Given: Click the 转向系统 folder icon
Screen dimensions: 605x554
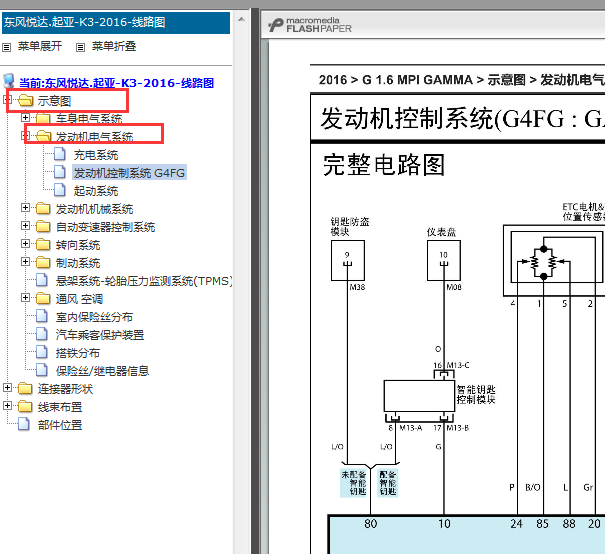Looking at the screenshot, I should click(43, 245).
